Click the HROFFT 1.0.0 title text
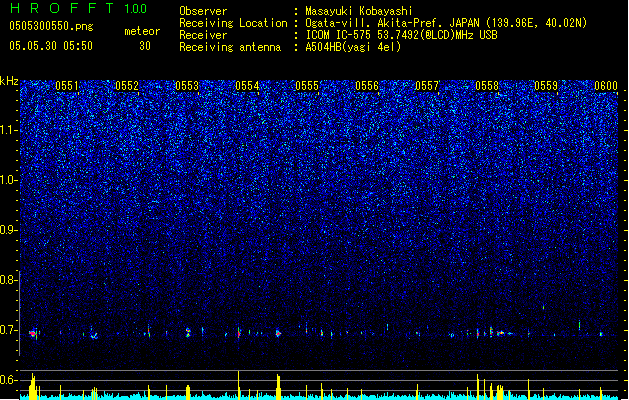The height and width of the screenshot is (400, 629). [78, 8]
